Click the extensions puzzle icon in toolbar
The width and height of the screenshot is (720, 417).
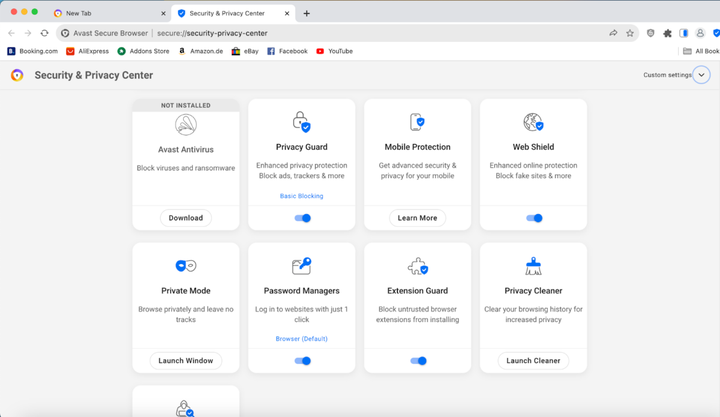(x=667, y=33)
